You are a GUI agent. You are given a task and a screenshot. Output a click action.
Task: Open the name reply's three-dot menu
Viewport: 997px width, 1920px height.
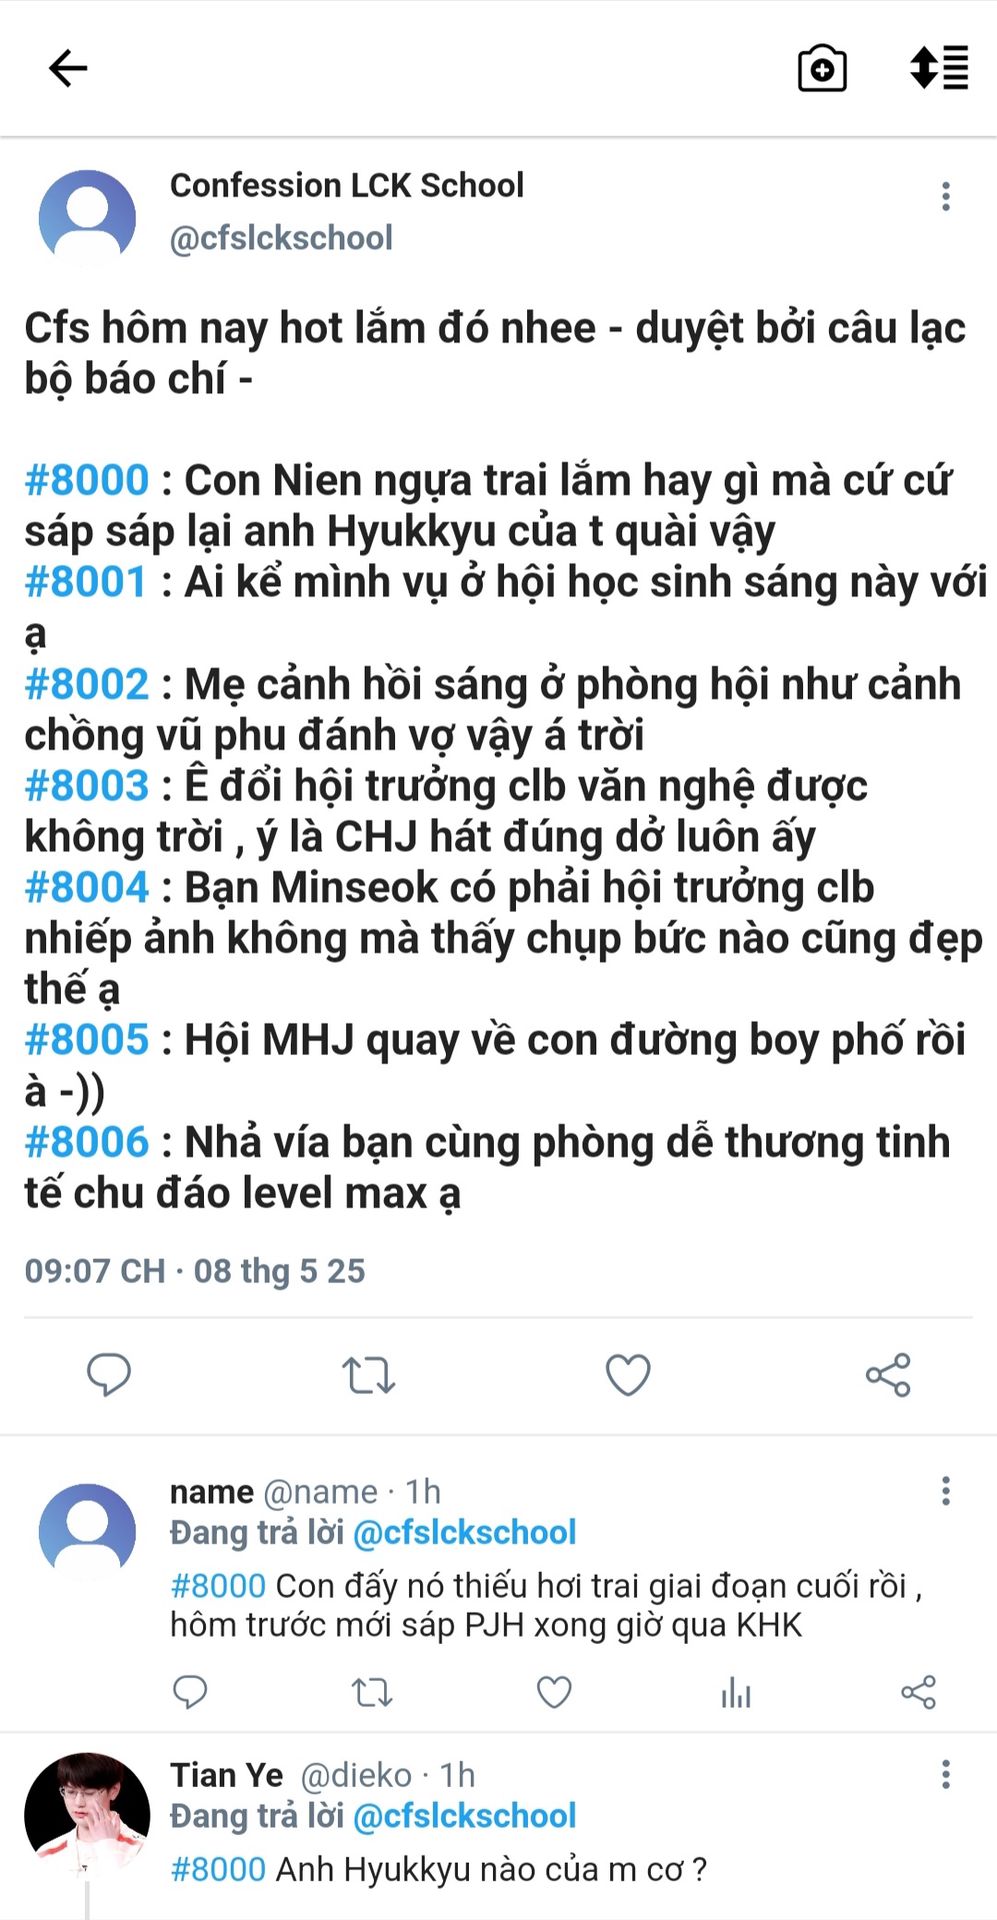(x=945, y=1491)
